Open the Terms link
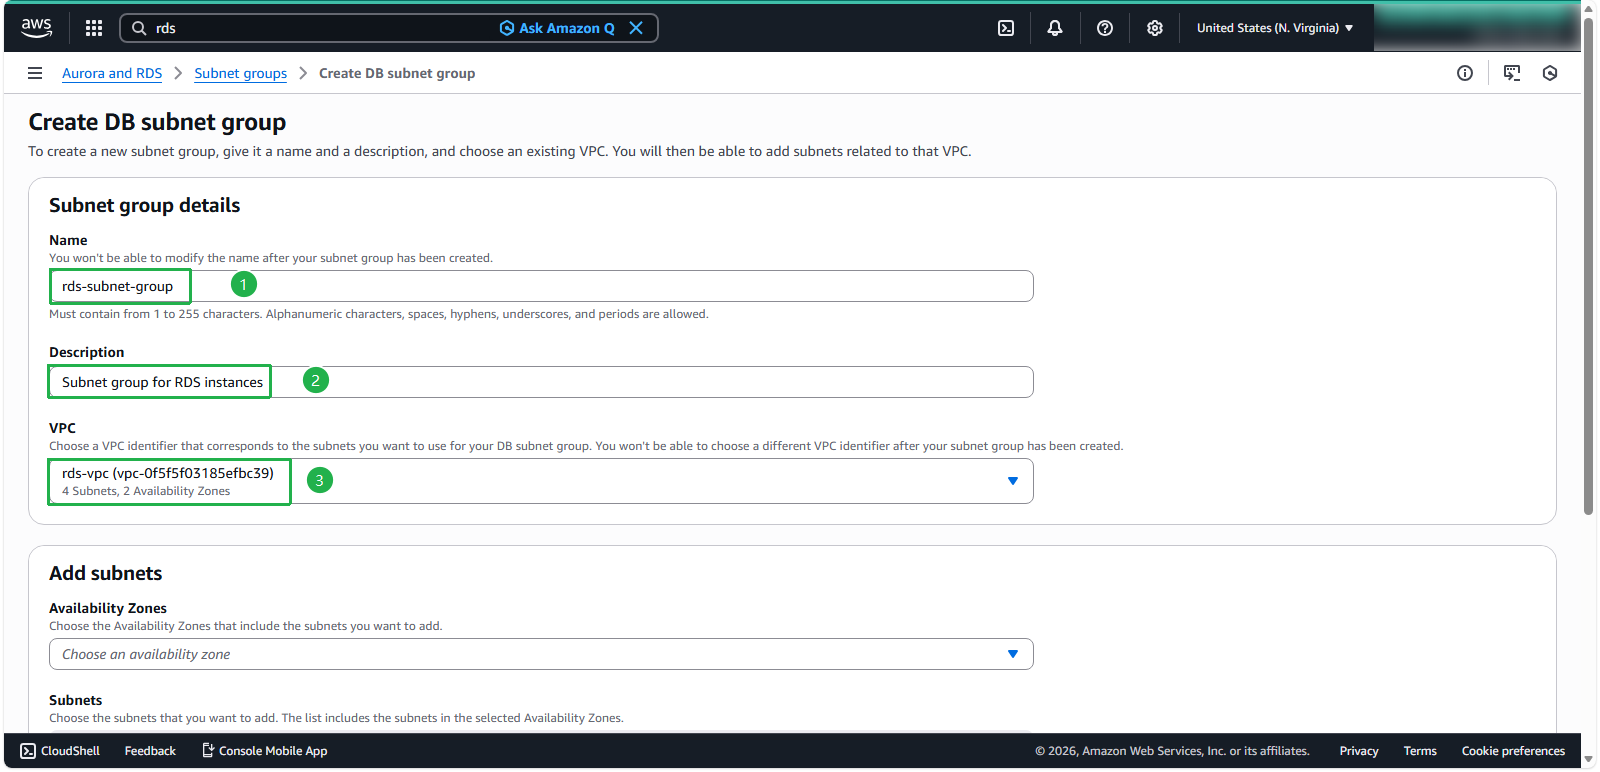This screenshot has width=1600, height=772. [1420, 751]
